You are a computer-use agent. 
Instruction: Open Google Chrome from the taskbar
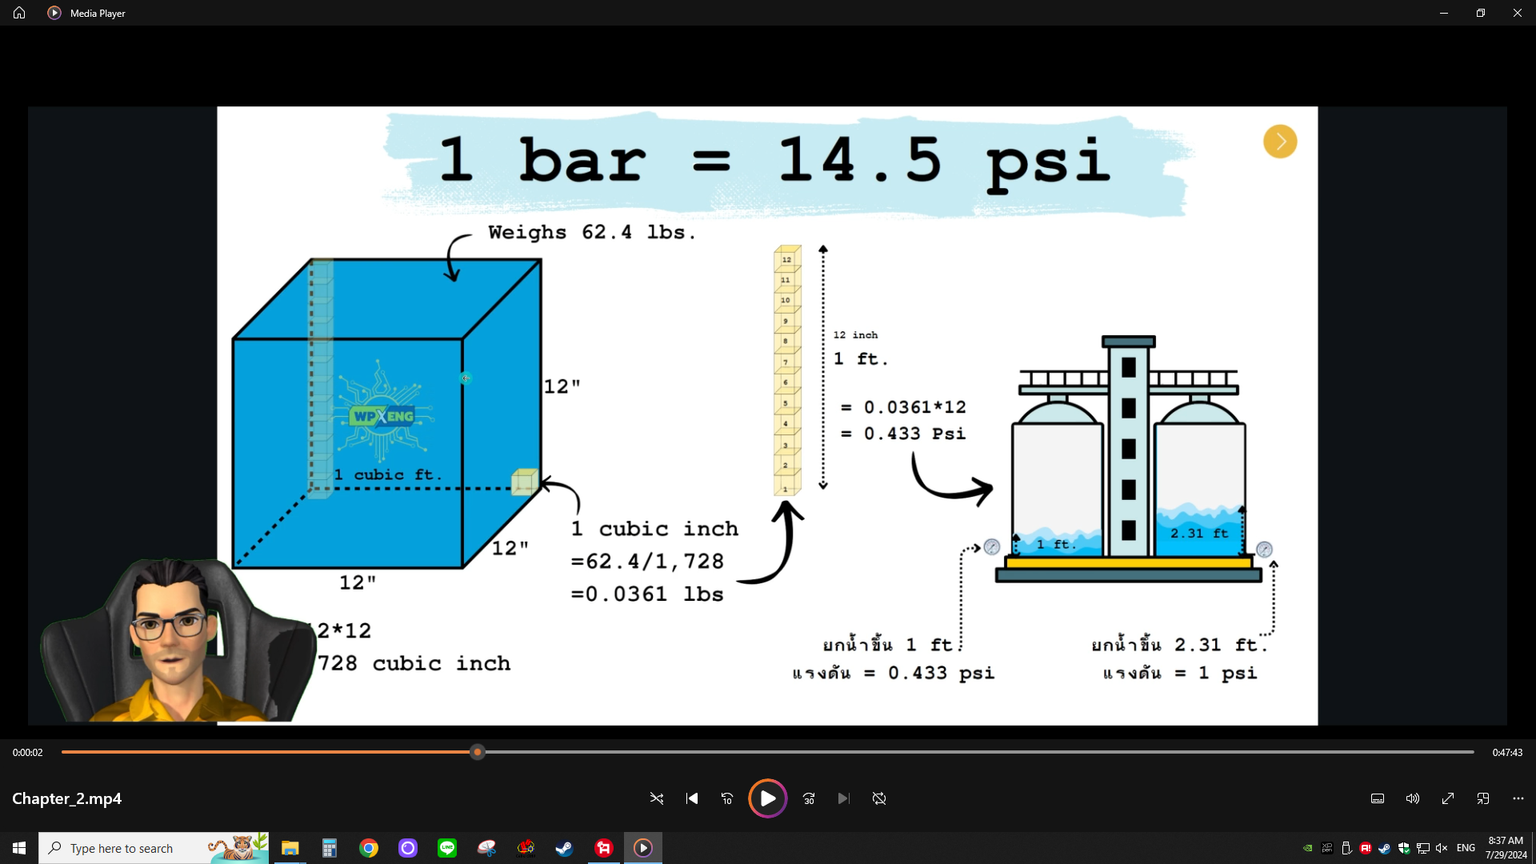pyautogui.click(x=369, y=848)
